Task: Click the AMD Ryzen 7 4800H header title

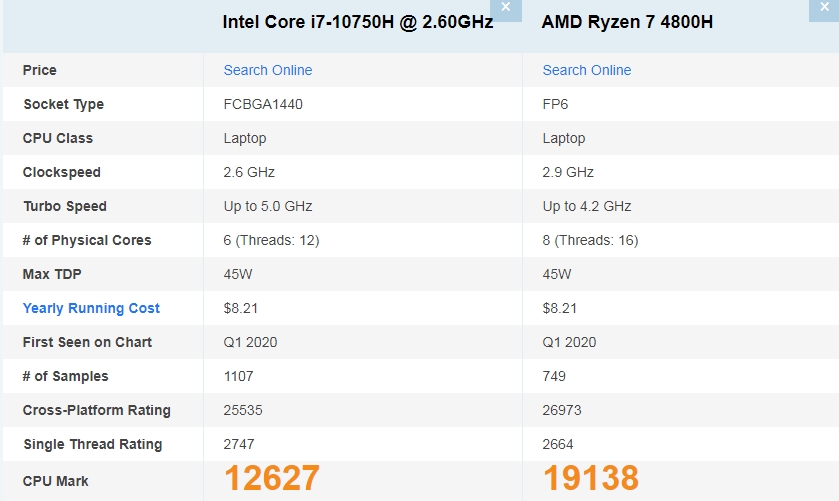Action: pyautogui.click(x=627, y=22)
